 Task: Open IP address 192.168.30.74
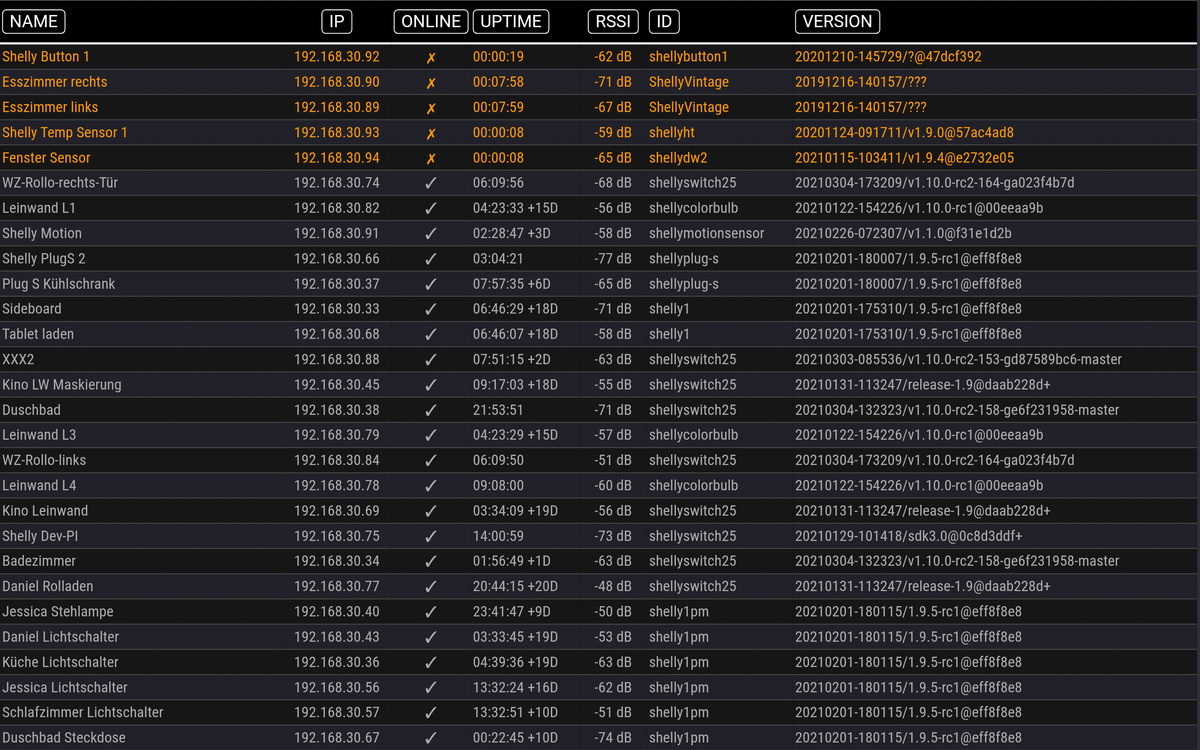click(x=337, y=183)
